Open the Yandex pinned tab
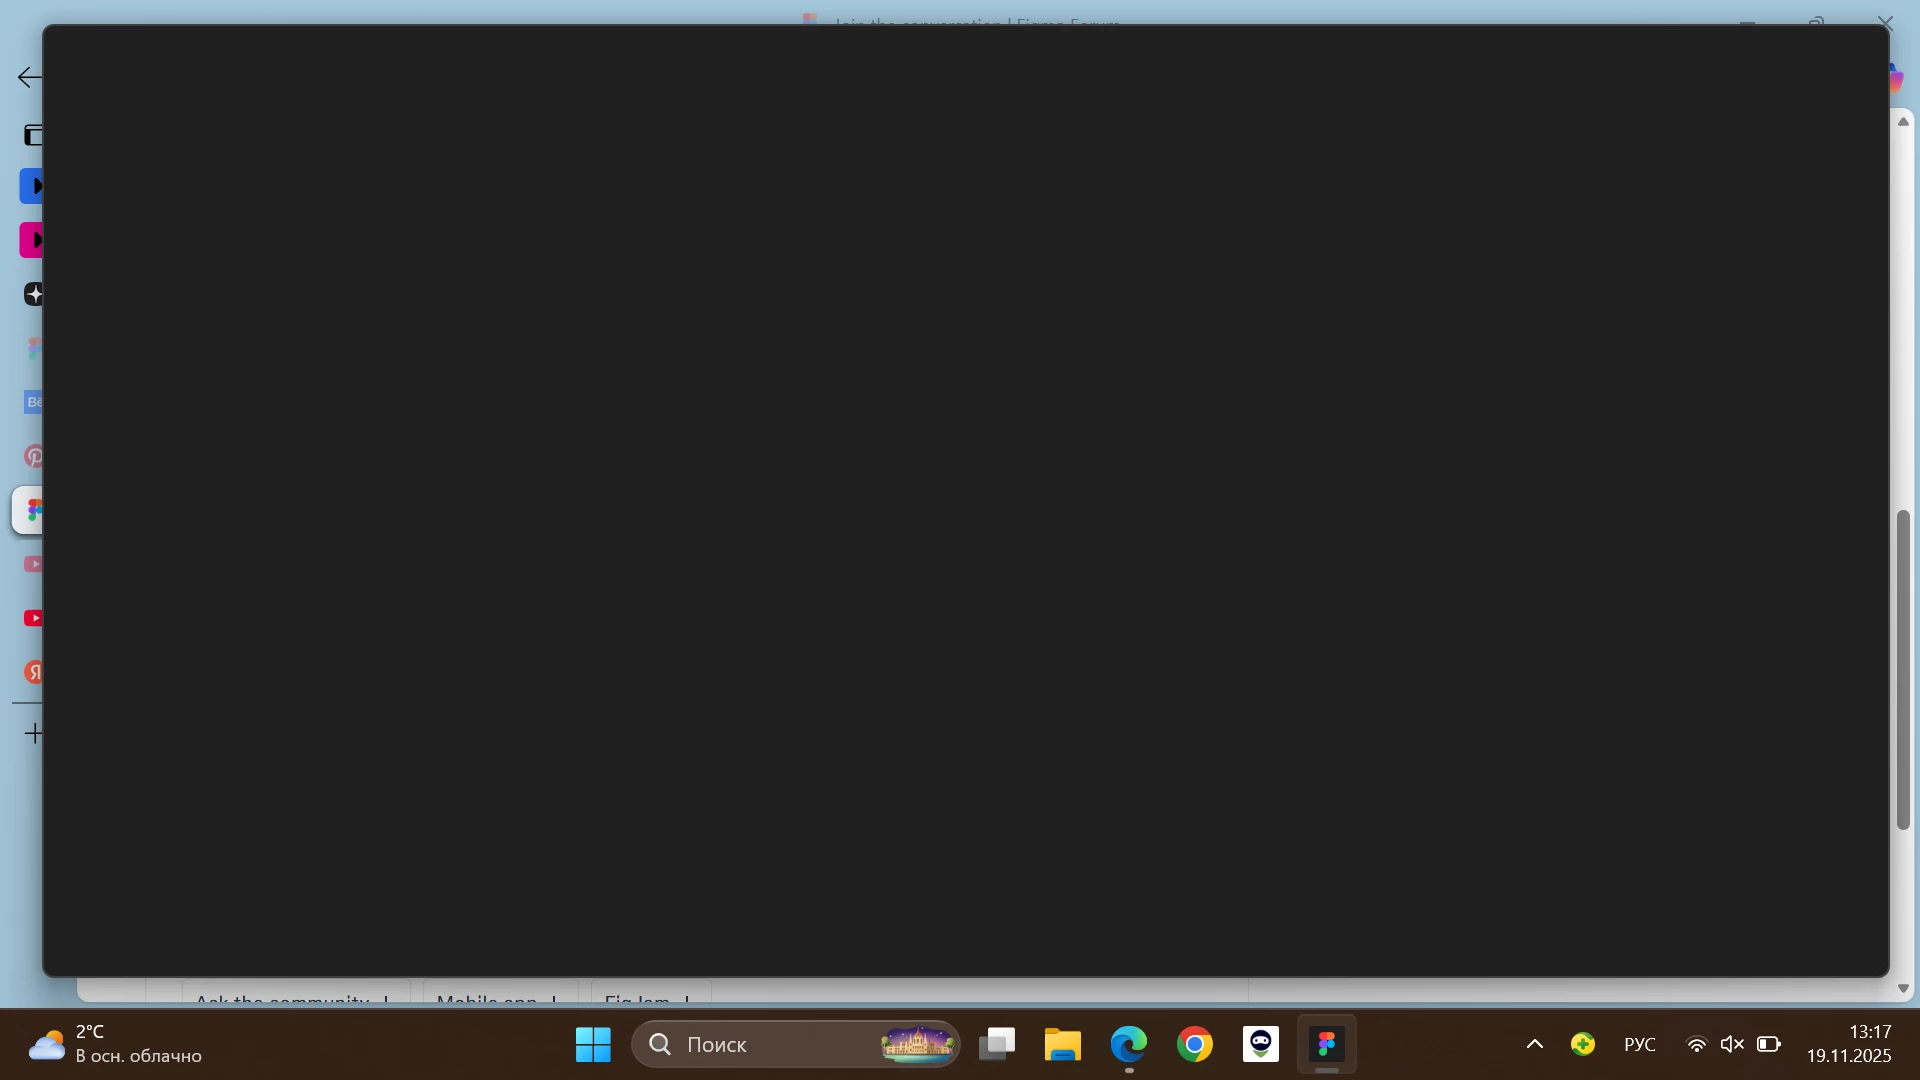 [x=33, y=672]
